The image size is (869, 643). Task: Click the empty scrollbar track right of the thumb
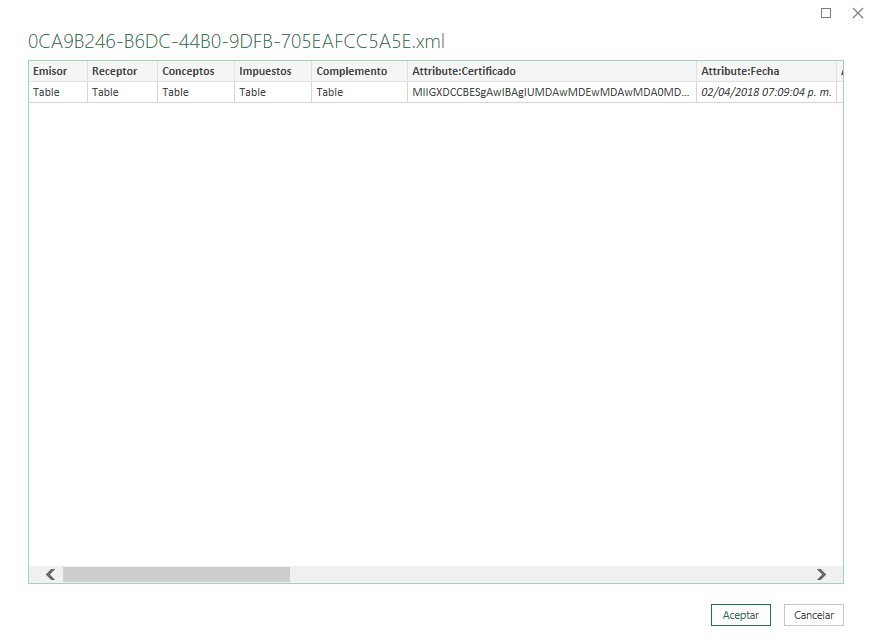pos(551,574)
